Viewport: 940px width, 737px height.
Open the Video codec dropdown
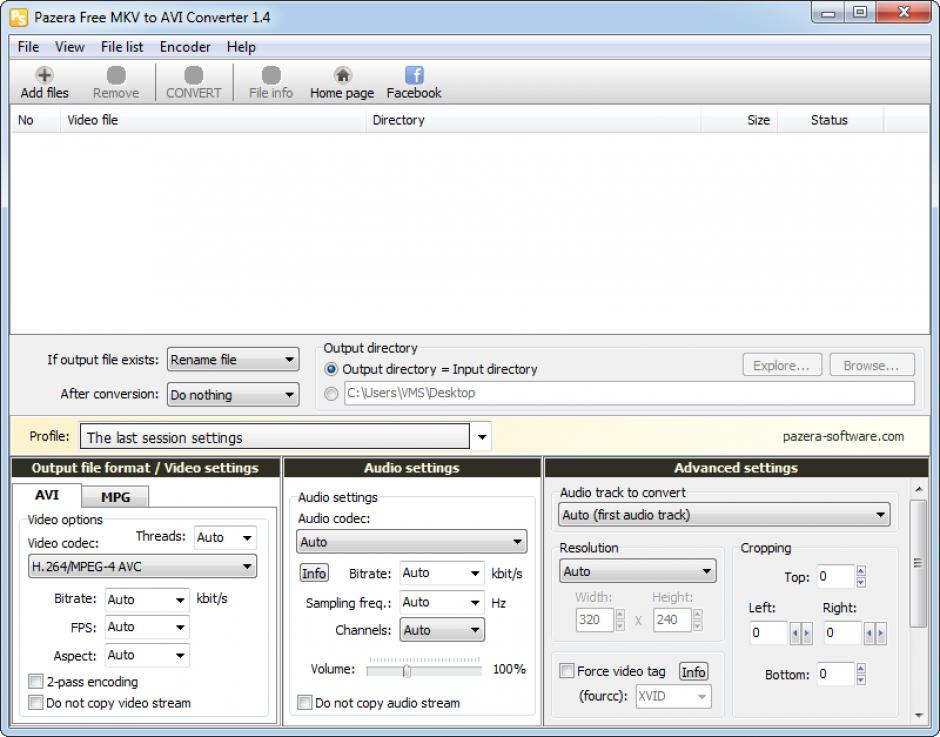click(143, 567)
